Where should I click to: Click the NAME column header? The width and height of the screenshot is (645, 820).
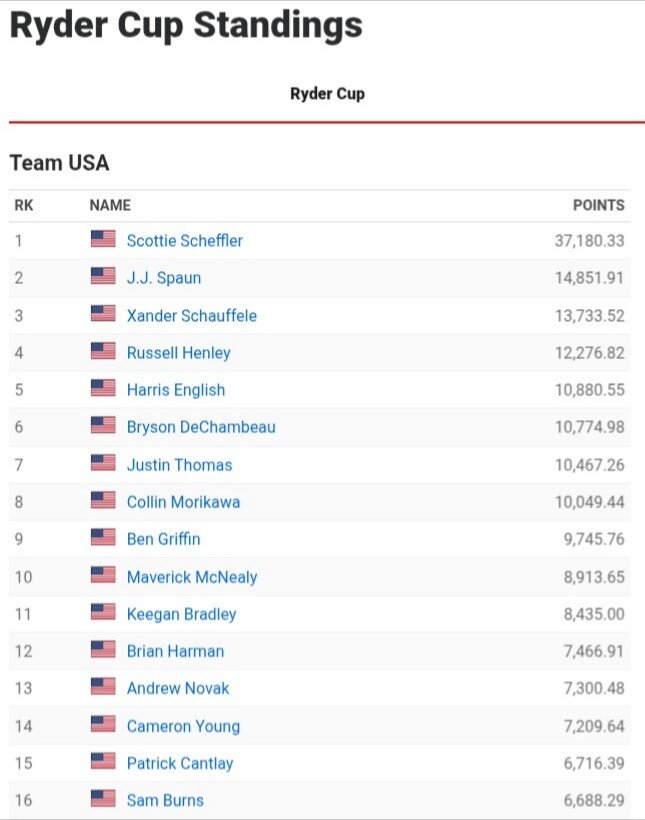[x=110, y=205]
